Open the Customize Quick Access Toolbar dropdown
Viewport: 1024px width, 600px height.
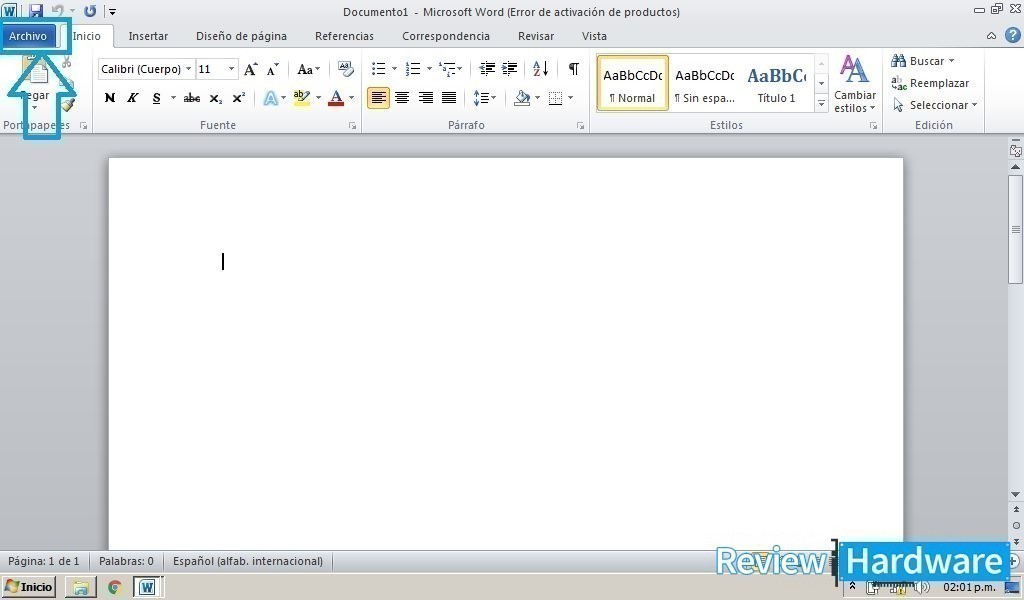click(112, 11)
